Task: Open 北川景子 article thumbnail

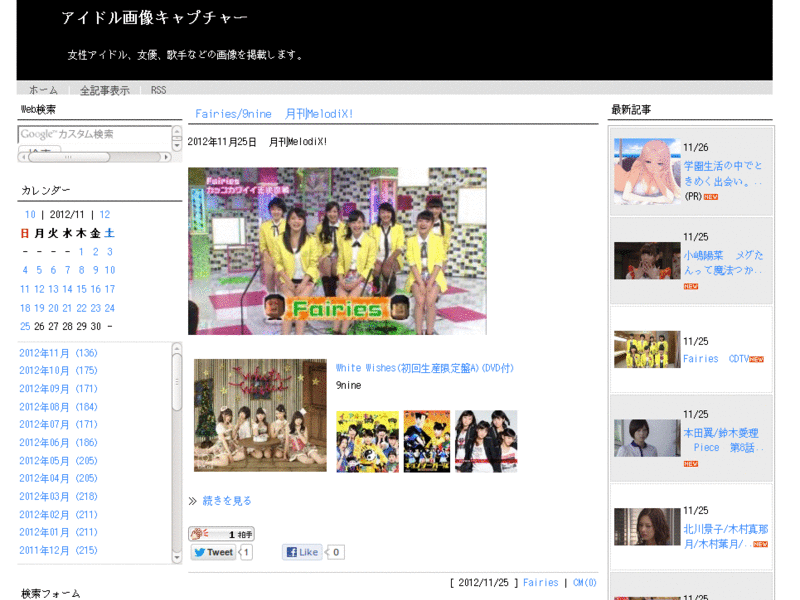Action: [647, 527]
